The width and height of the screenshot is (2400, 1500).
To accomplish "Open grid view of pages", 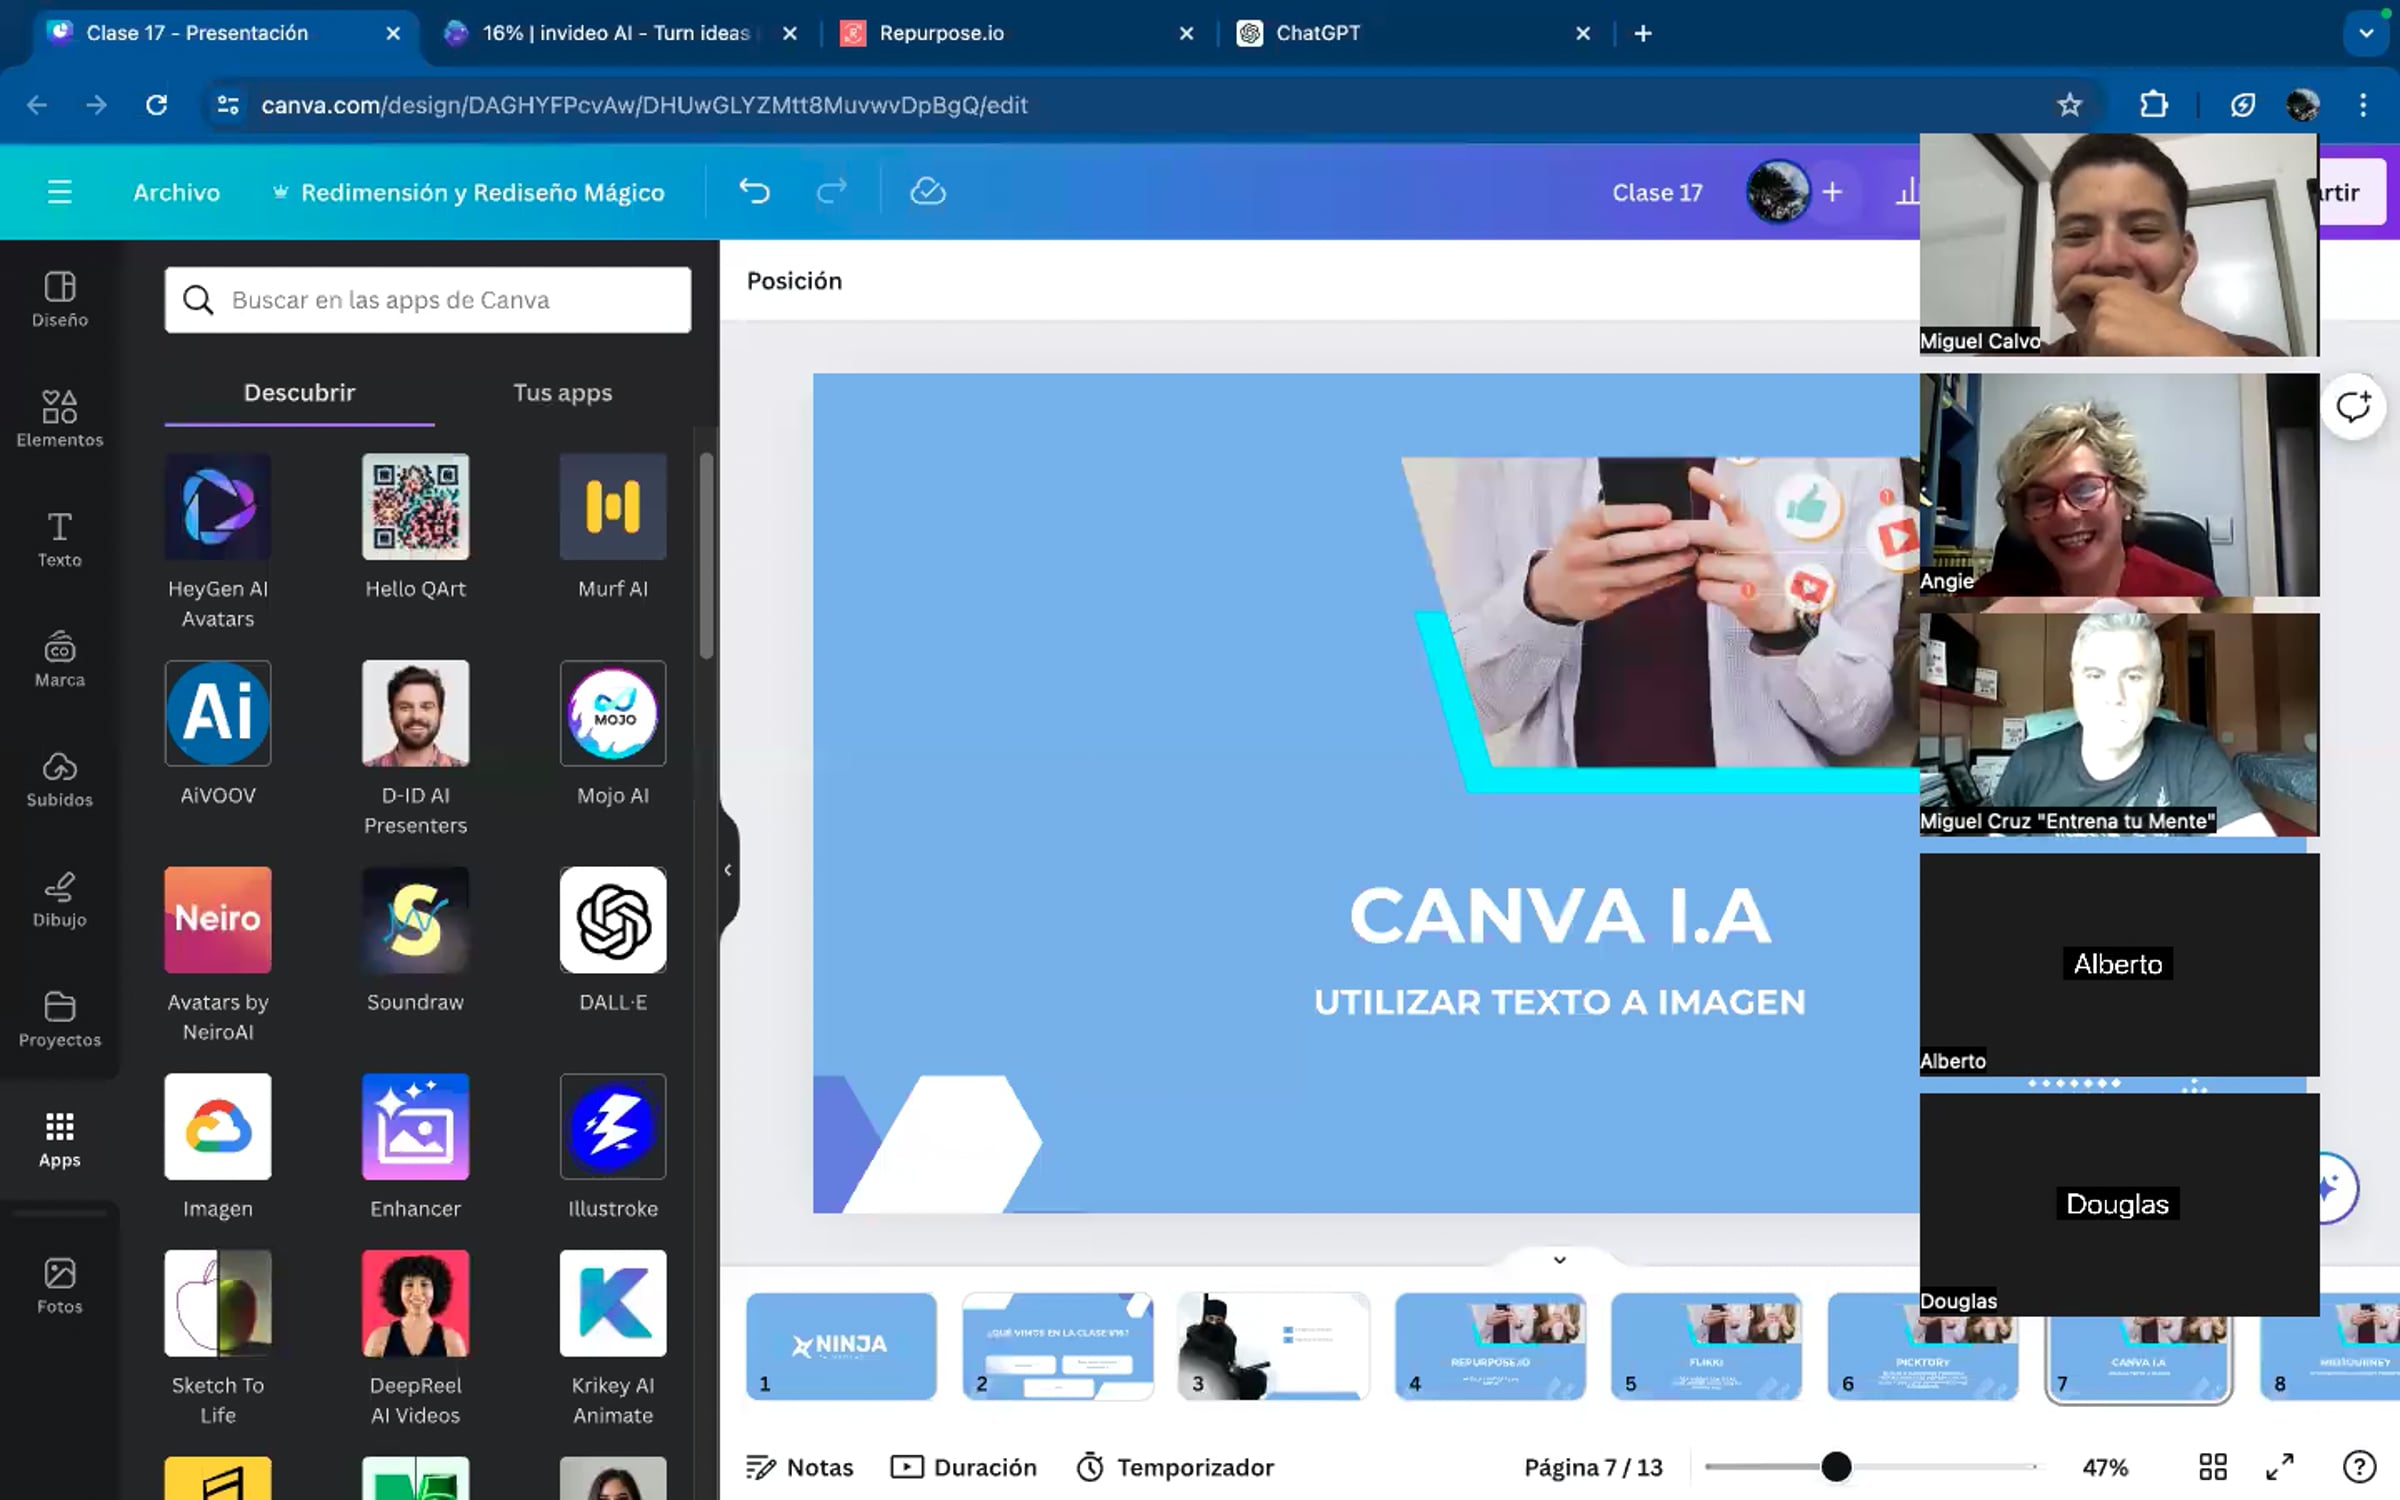I will [2212, 1467].
